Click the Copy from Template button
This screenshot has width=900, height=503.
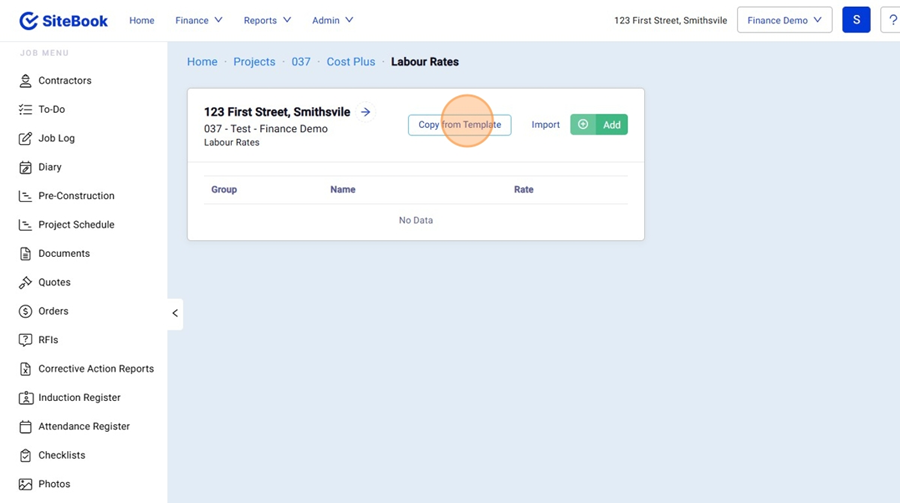[459, 125]
